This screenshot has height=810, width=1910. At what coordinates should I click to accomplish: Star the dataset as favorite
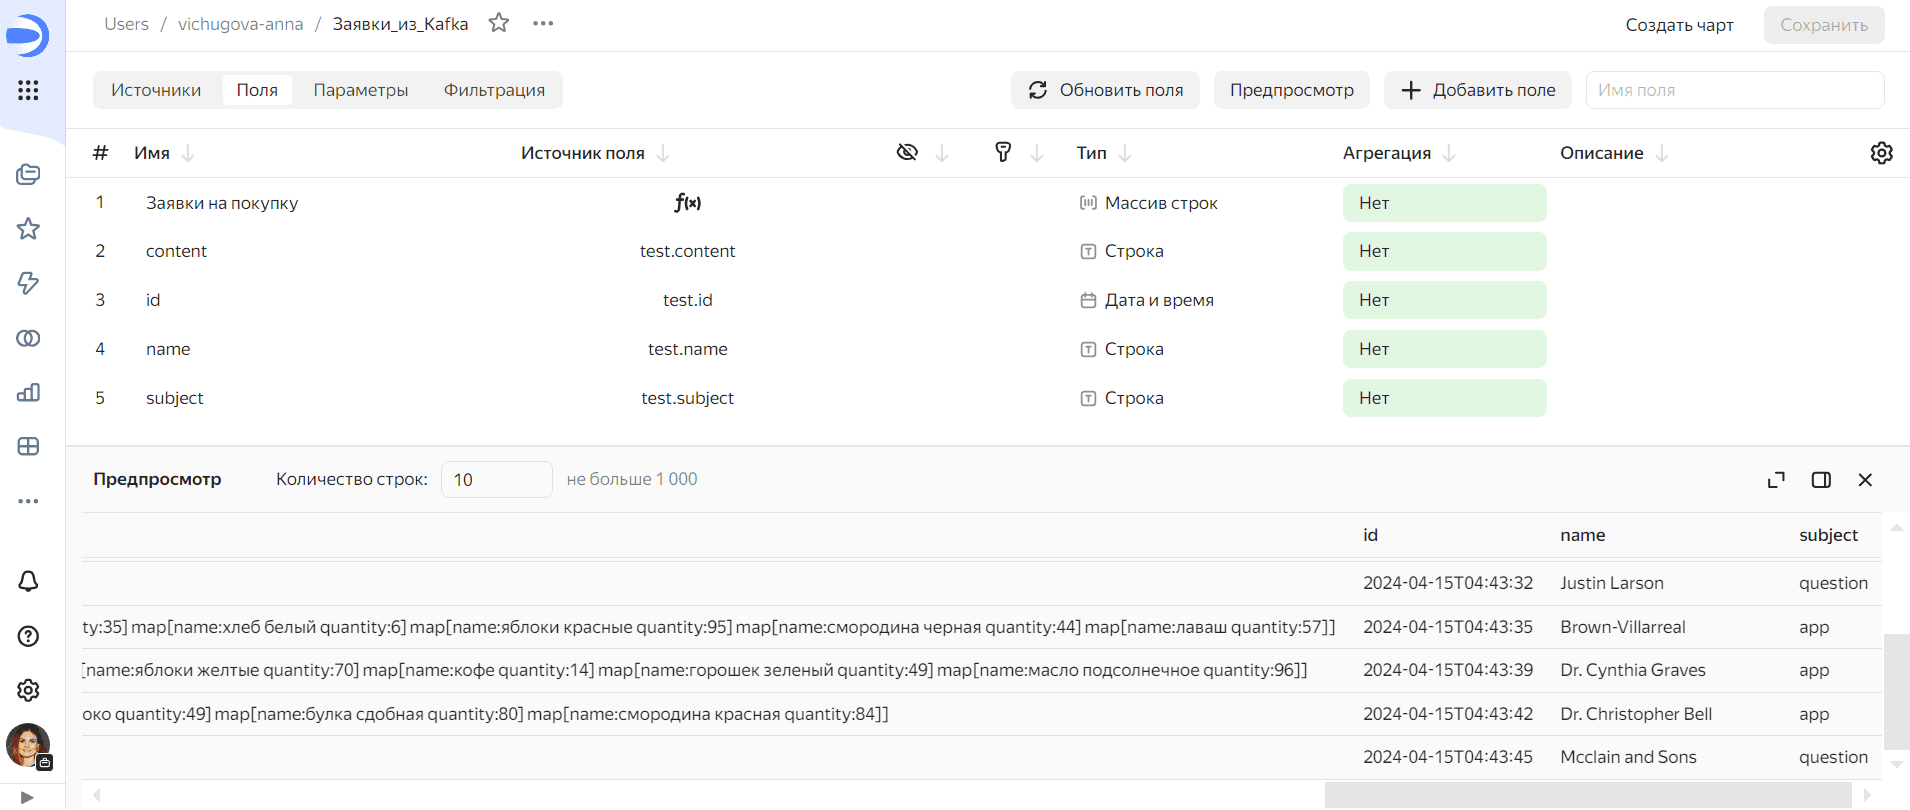point(499,23)
